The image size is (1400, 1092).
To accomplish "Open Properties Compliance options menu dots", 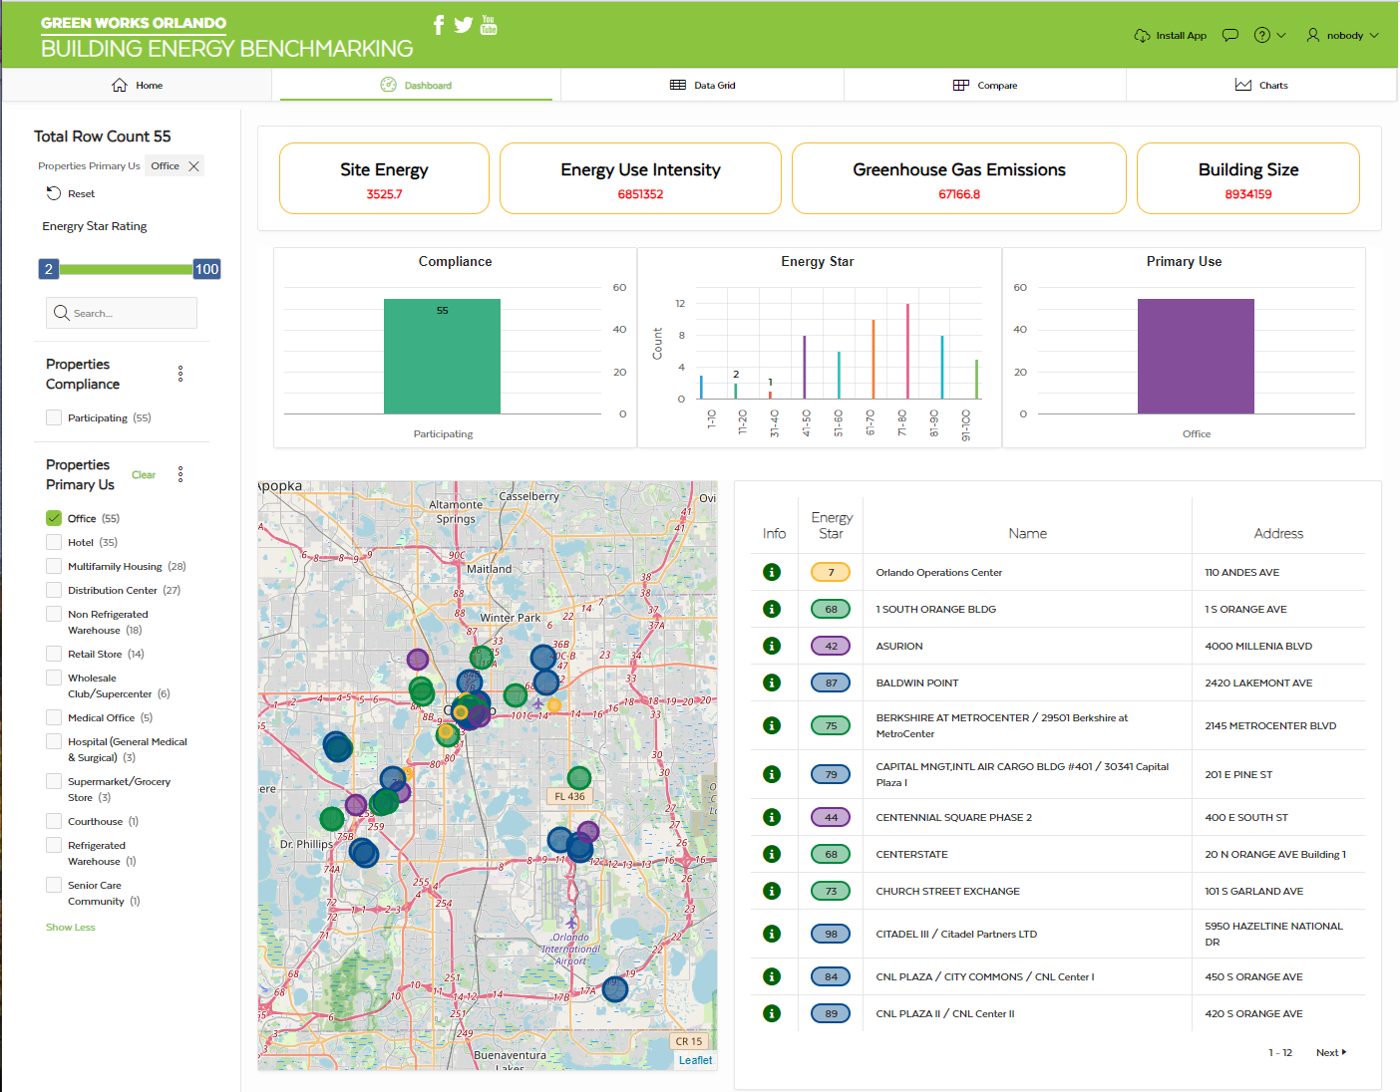I will (x=180, y=374).
